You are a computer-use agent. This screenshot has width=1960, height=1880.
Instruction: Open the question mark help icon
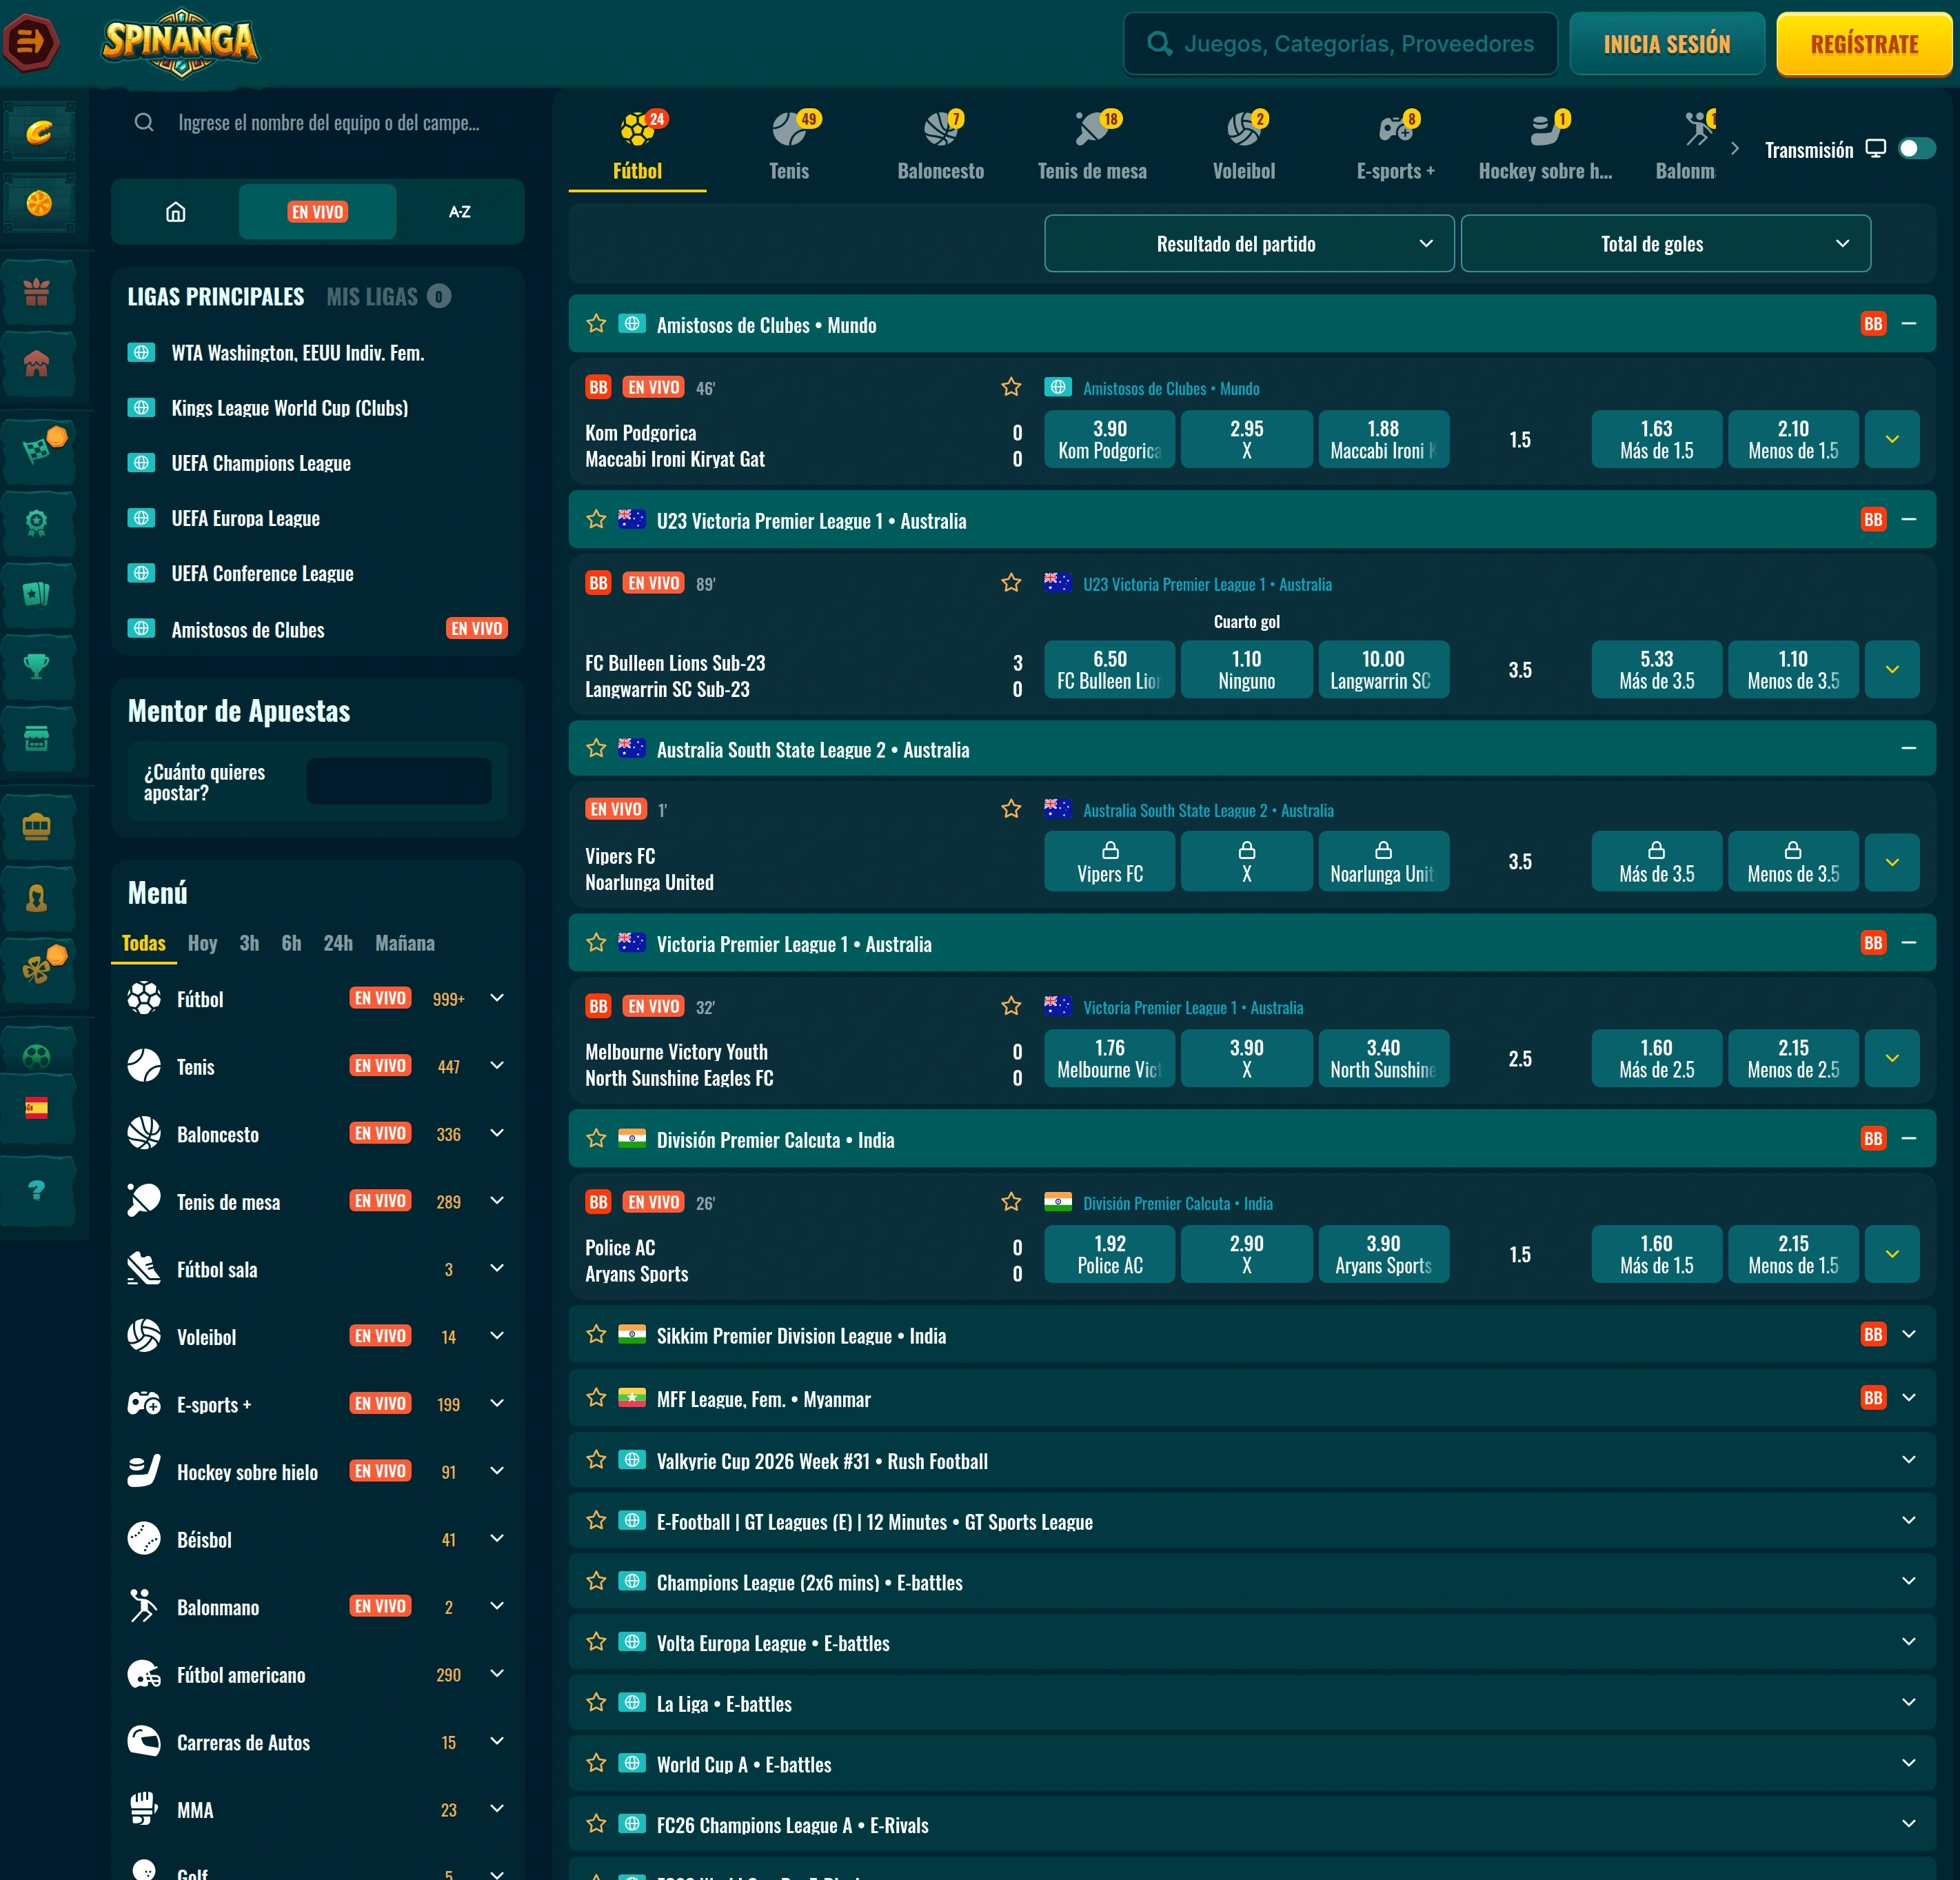[37, 1190]
